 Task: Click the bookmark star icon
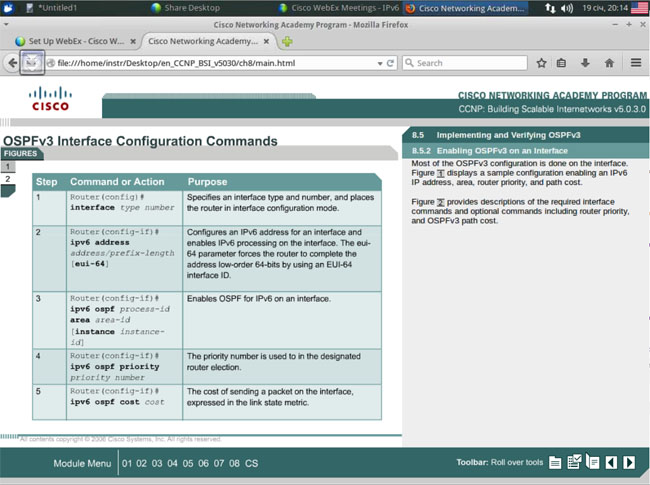pyautogui.click(x=541, y=63)
